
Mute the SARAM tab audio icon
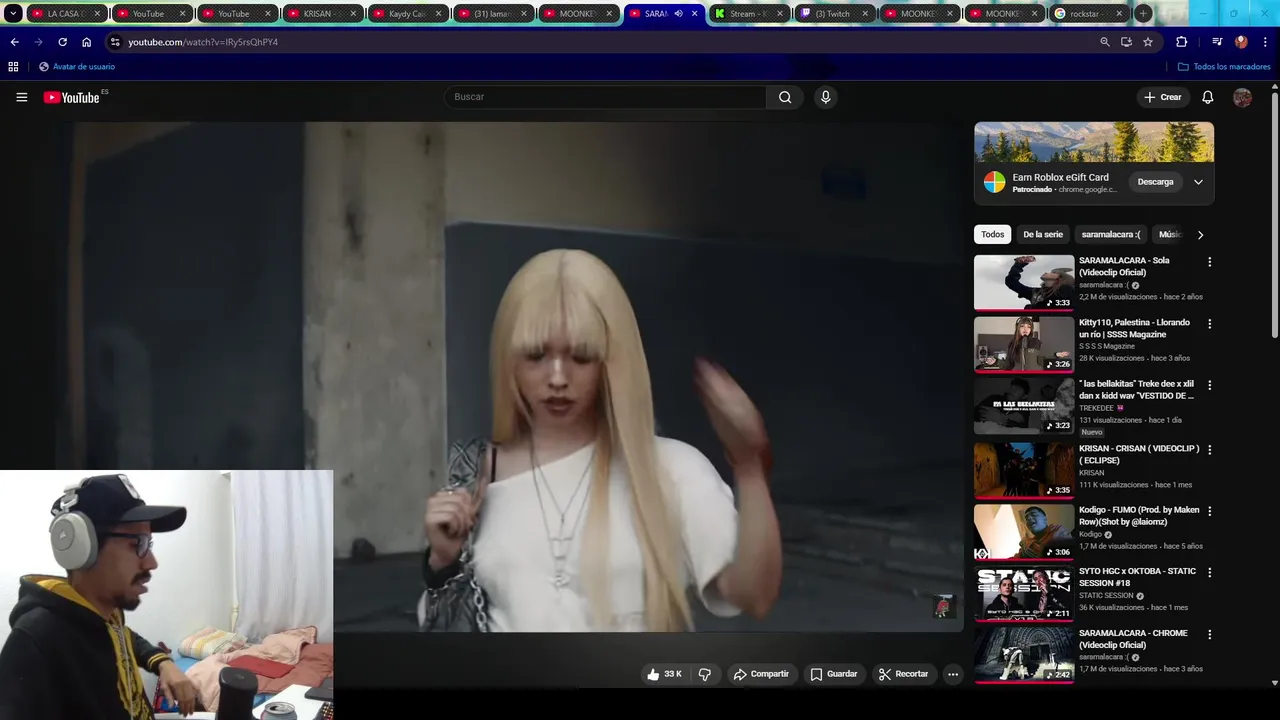point(679,14)
